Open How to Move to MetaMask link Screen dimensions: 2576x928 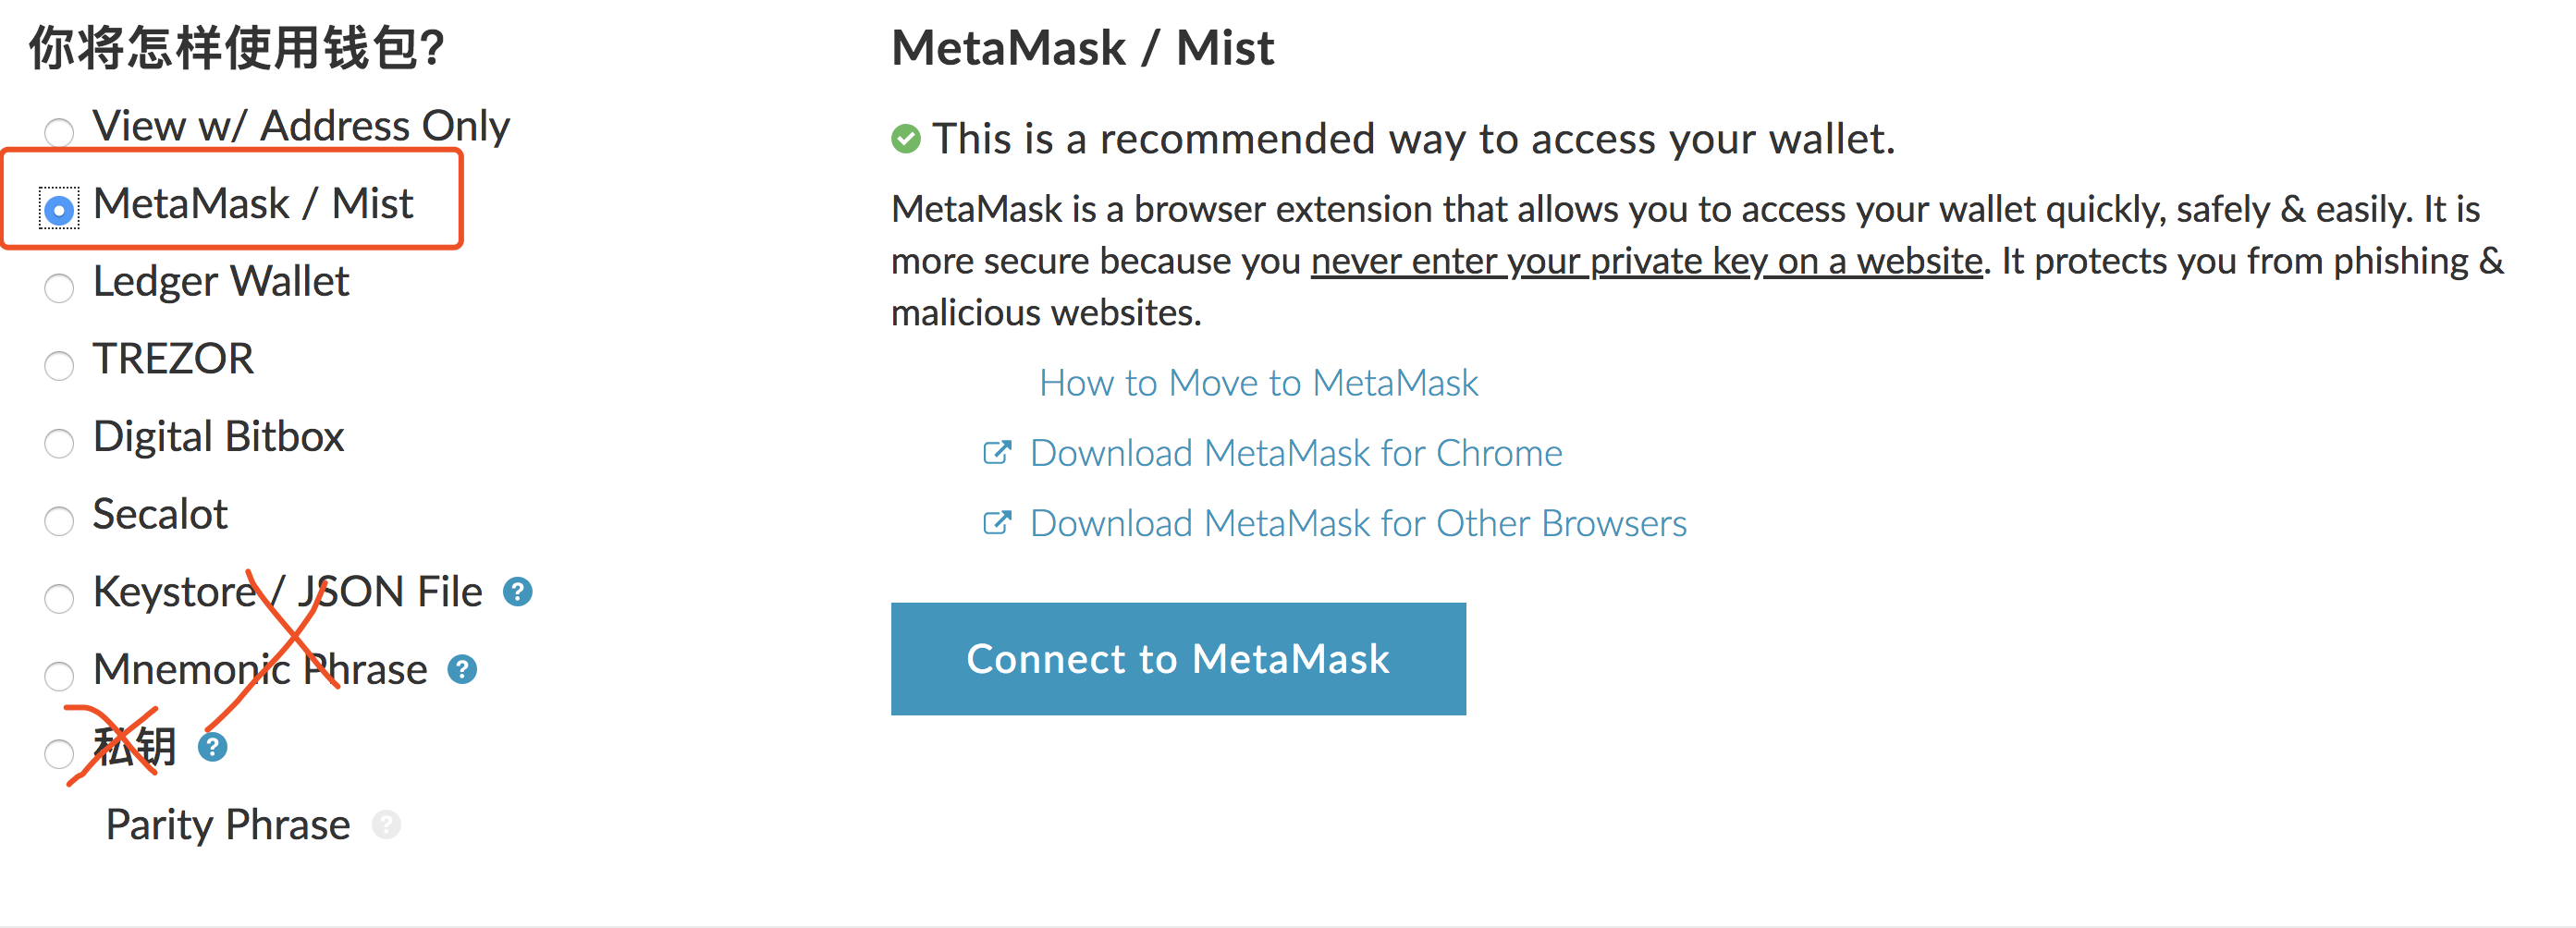[1258, 383]
